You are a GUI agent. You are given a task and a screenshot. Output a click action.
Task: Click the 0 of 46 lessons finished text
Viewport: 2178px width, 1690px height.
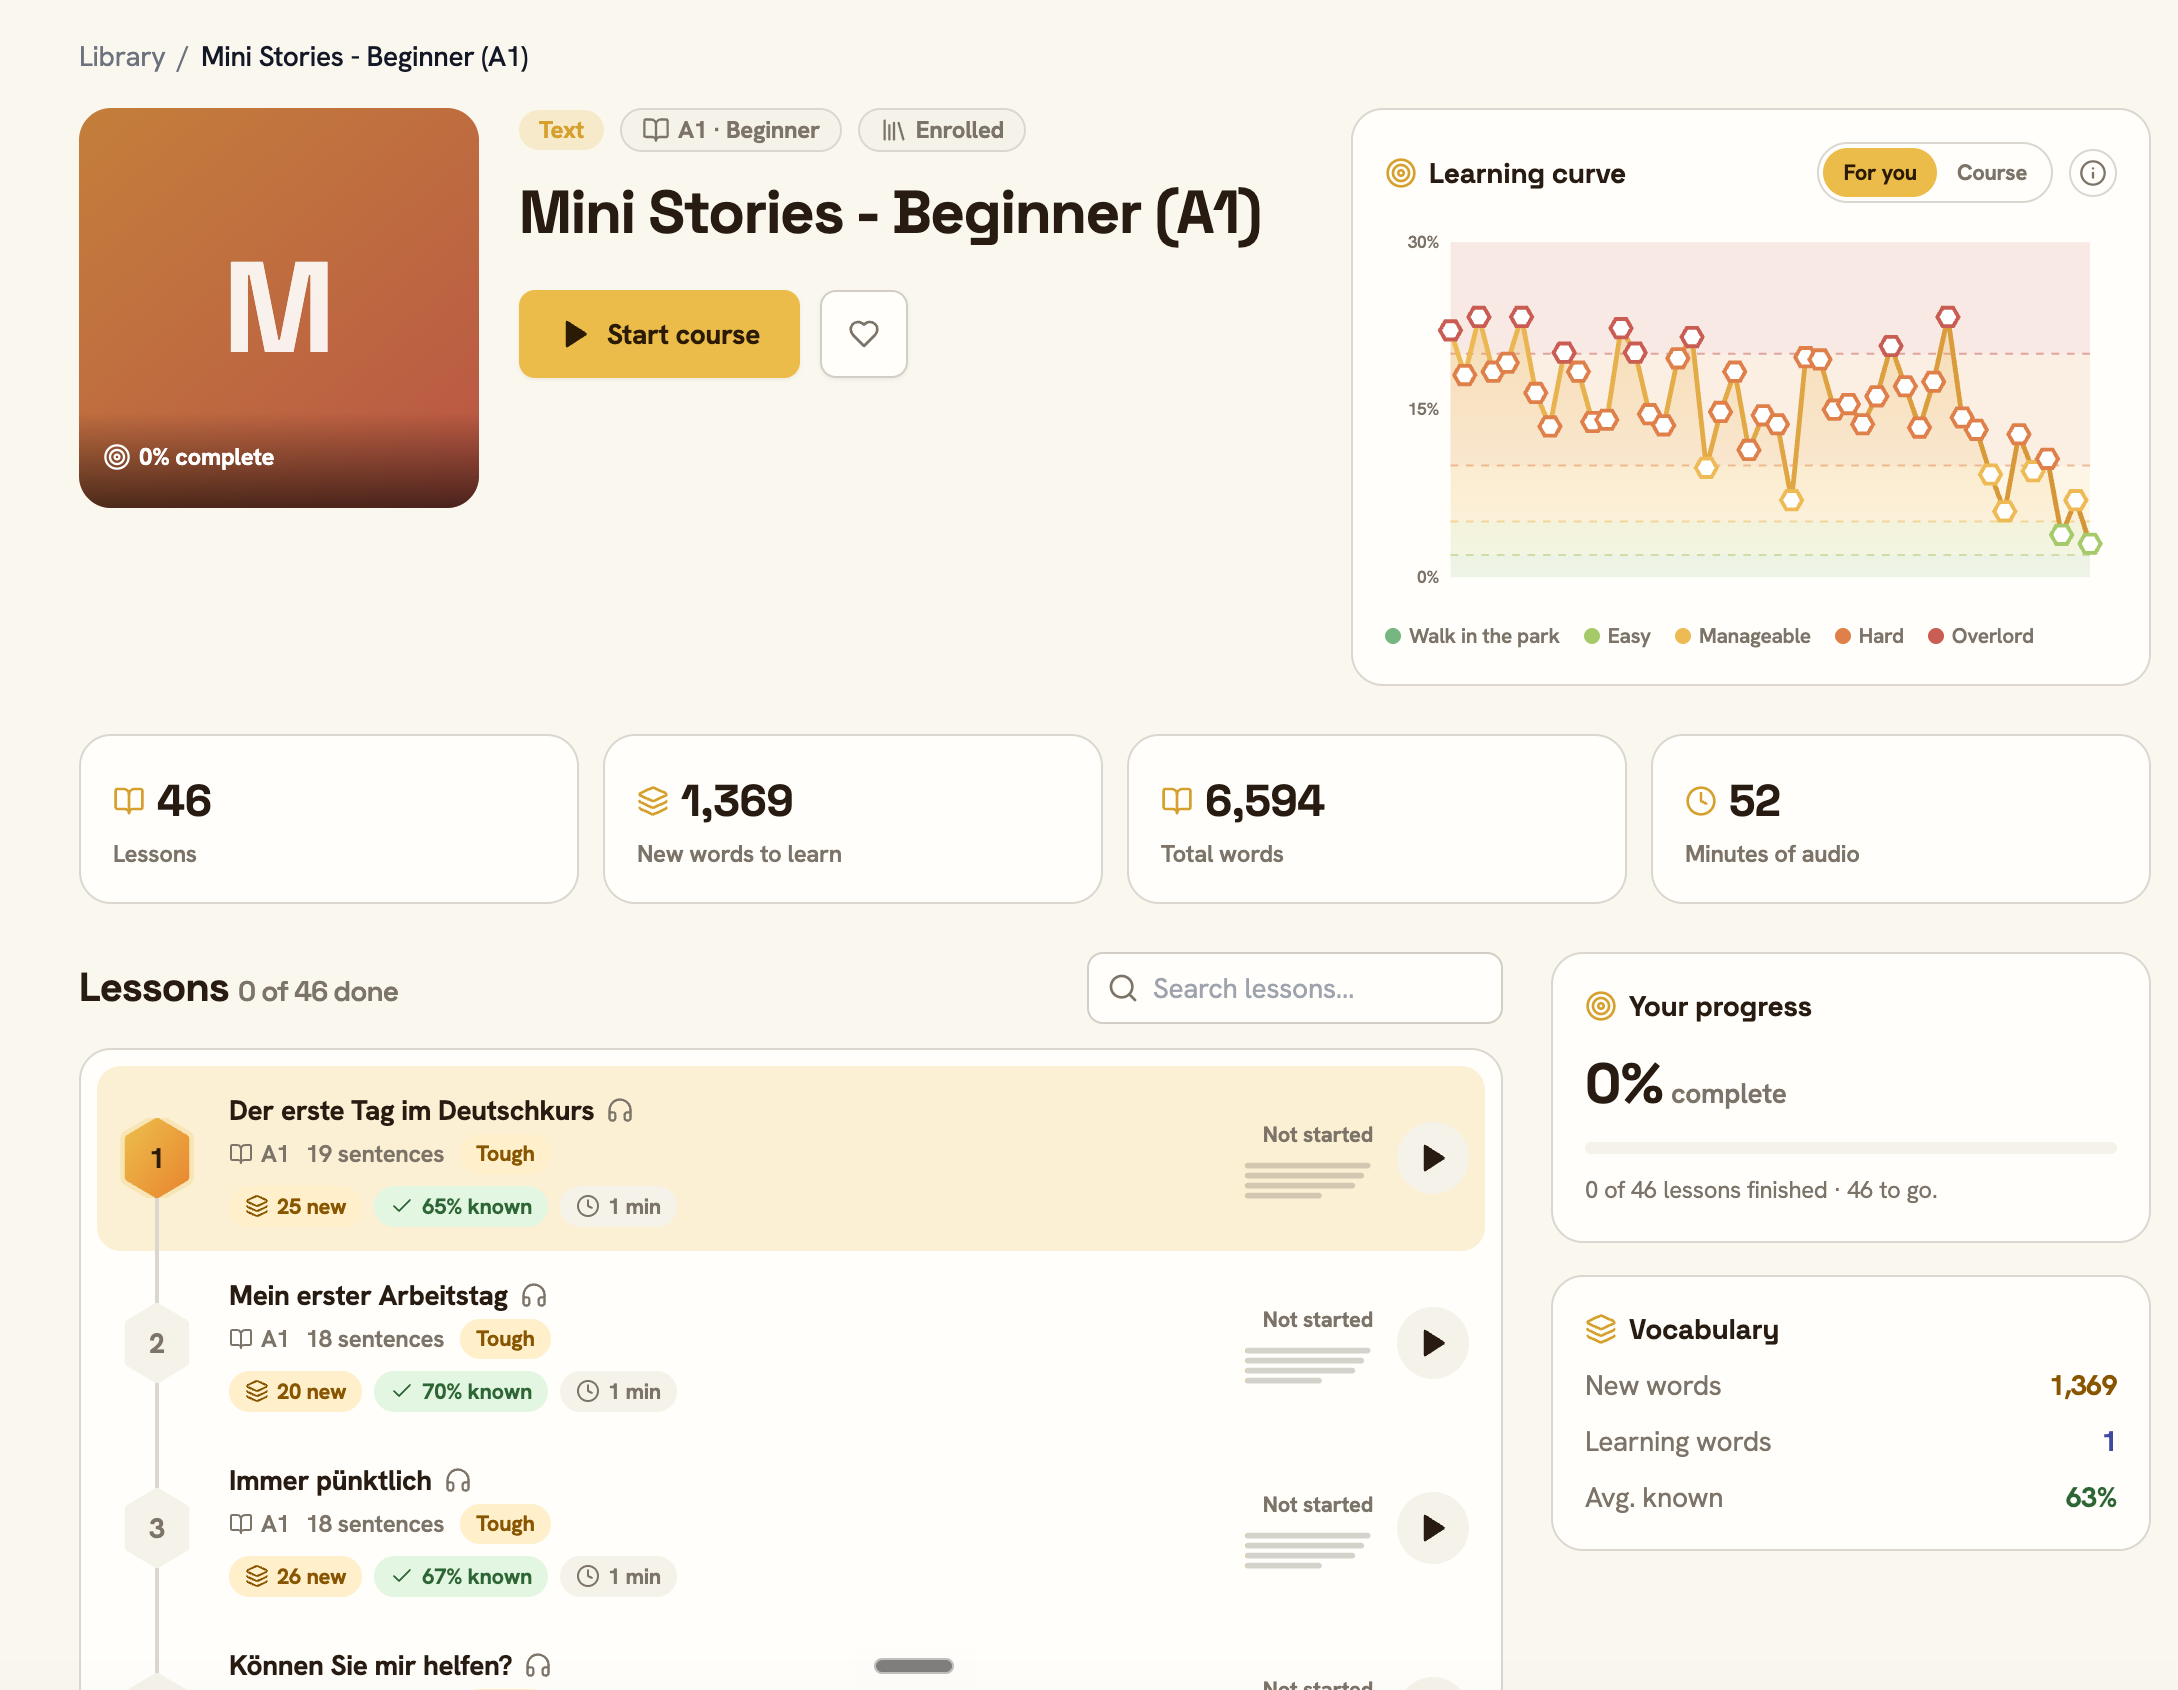(x=1760, y=1190)
